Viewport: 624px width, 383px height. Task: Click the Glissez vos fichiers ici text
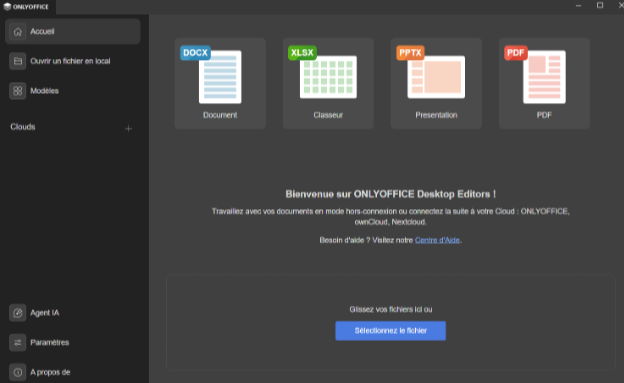pyautogui.click(x=391, y=309)
